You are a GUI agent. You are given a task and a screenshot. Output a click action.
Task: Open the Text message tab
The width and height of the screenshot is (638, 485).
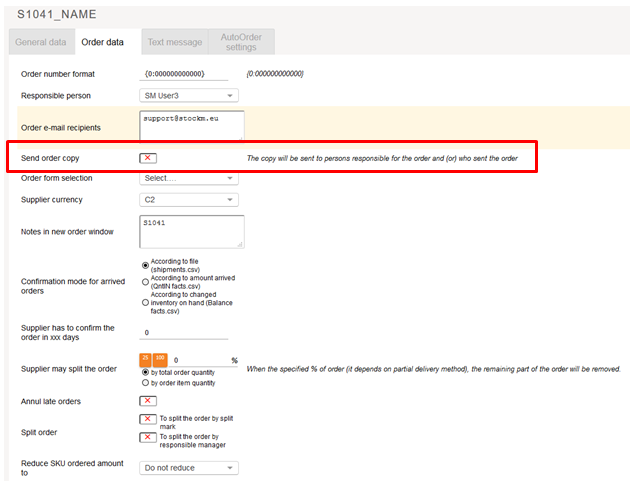[x=175, y=42]
